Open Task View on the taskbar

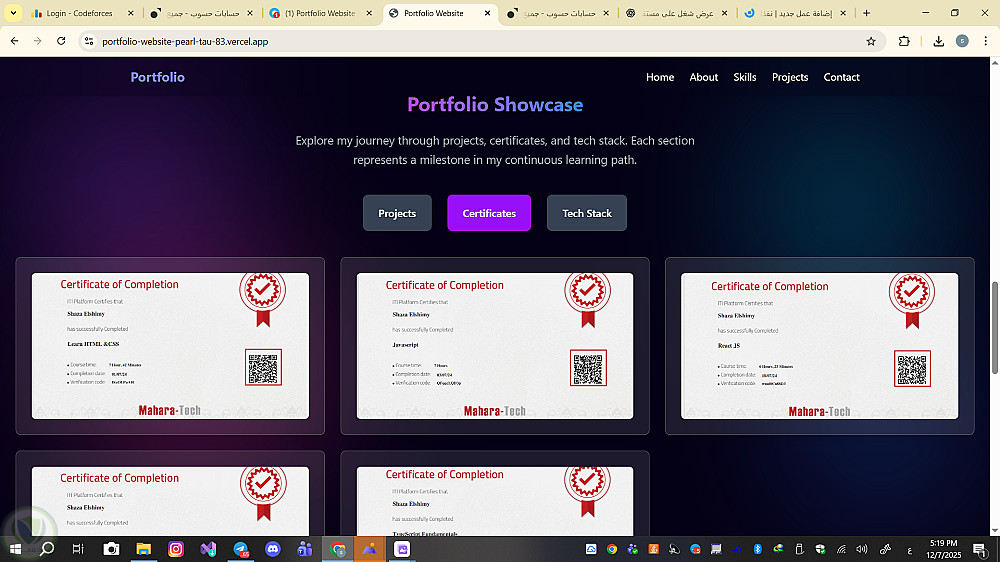78,549
